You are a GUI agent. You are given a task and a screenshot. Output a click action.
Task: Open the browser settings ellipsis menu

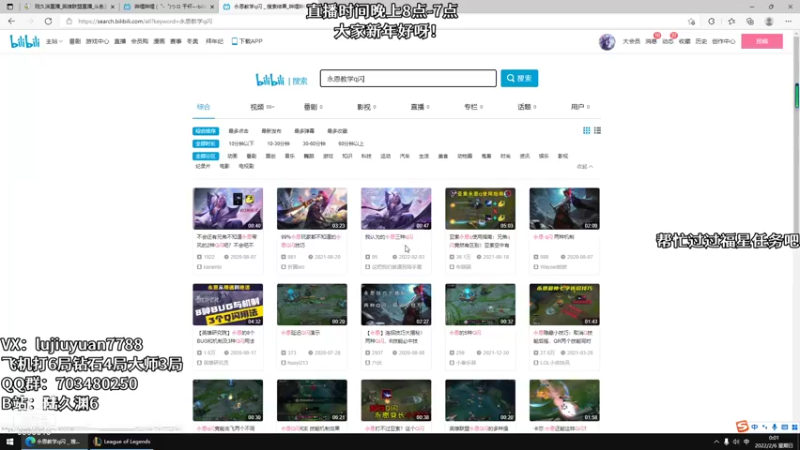point(788,21)
